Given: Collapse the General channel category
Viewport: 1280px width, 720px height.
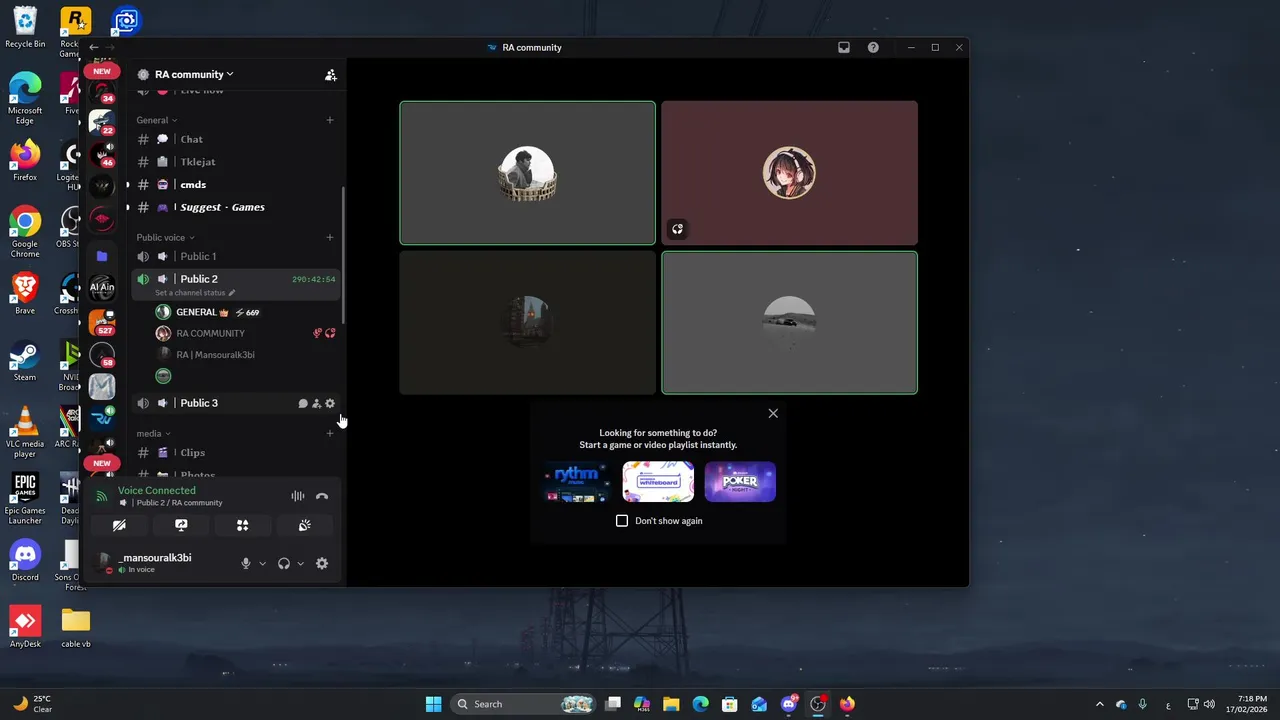Looking at the screenshot, I should coord(156,120).
